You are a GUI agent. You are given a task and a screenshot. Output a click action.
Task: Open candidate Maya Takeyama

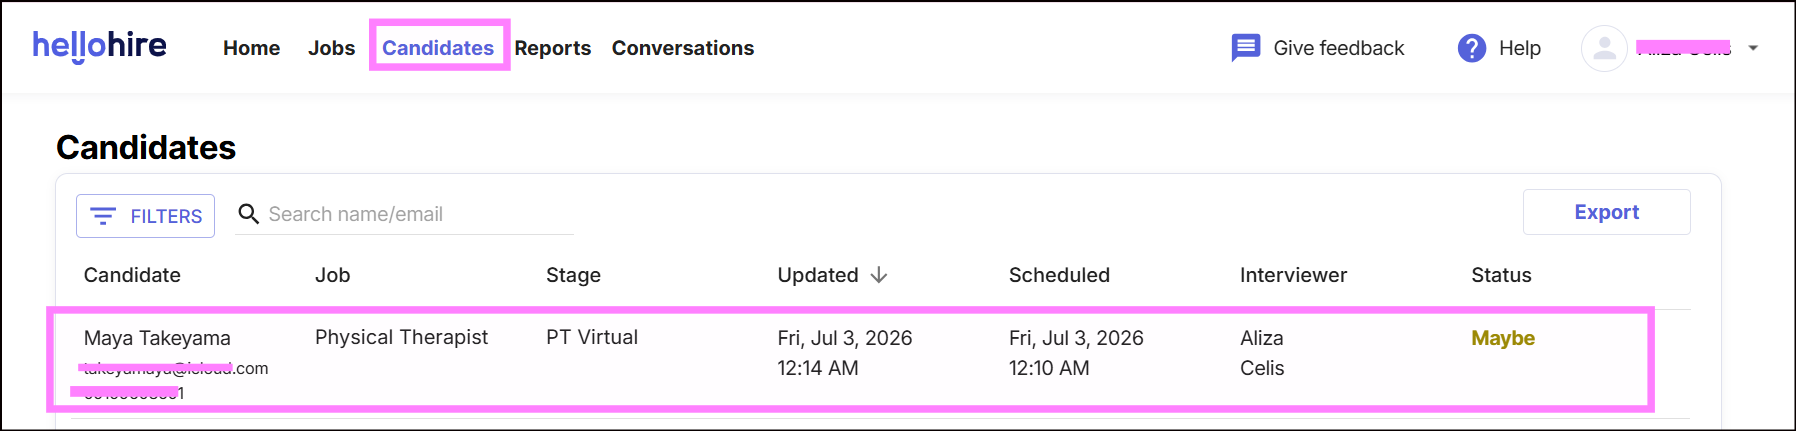[x=157, y=338]
